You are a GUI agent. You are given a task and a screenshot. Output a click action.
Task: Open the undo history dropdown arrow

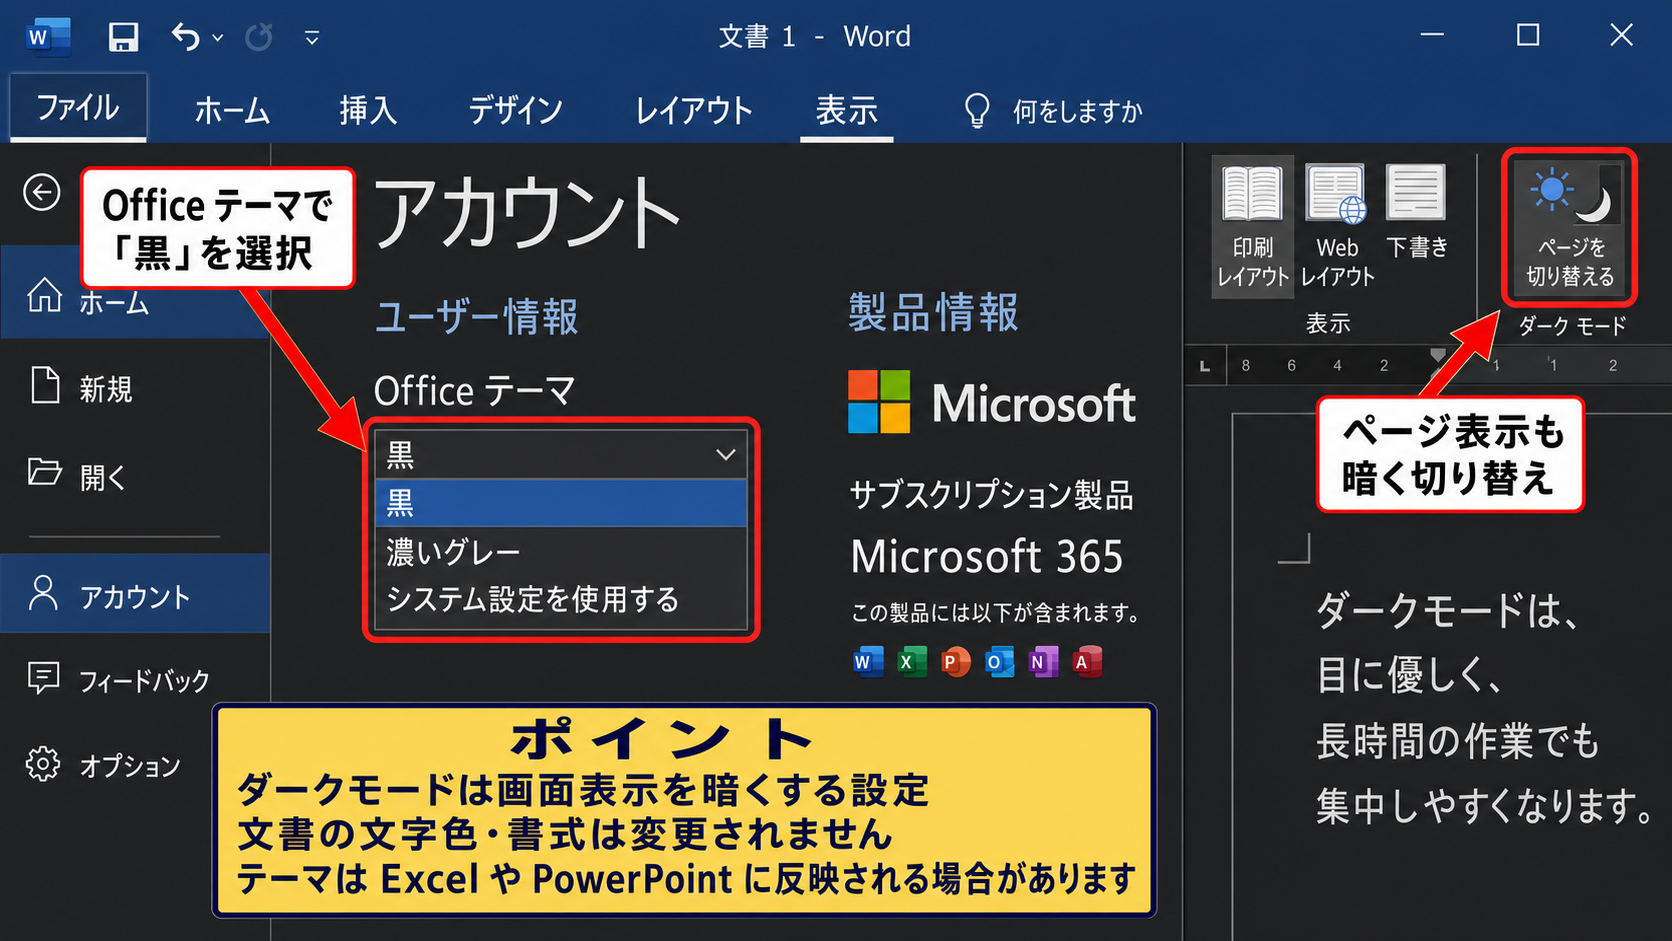(218, 38)
